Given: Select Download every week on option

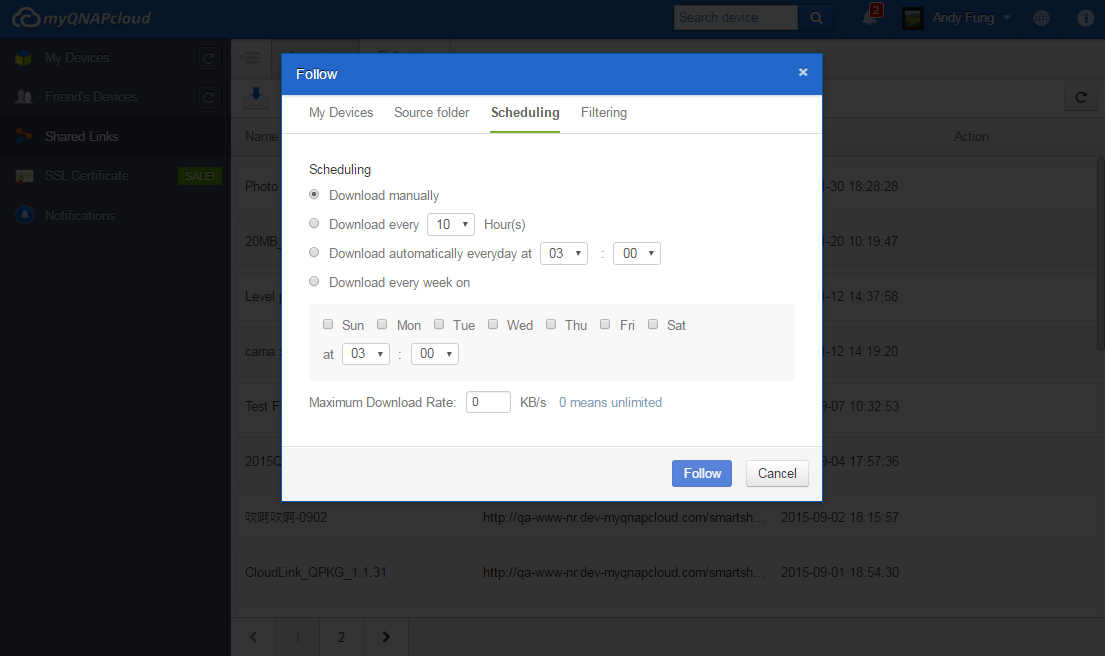Looking at the screenshot, I should pos(315,282).
